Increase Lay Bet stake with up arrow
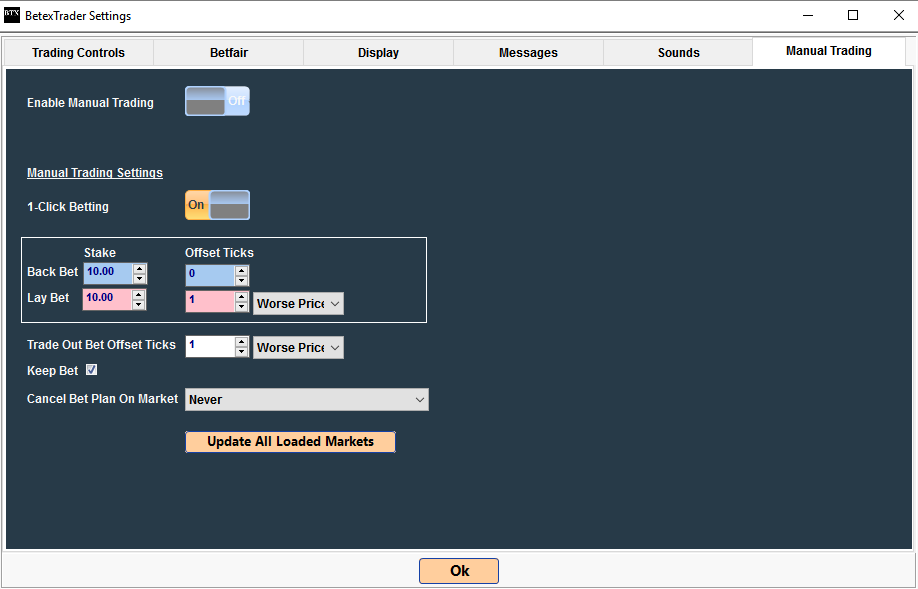Screen dimensions: 918x589 pos(140,294)
